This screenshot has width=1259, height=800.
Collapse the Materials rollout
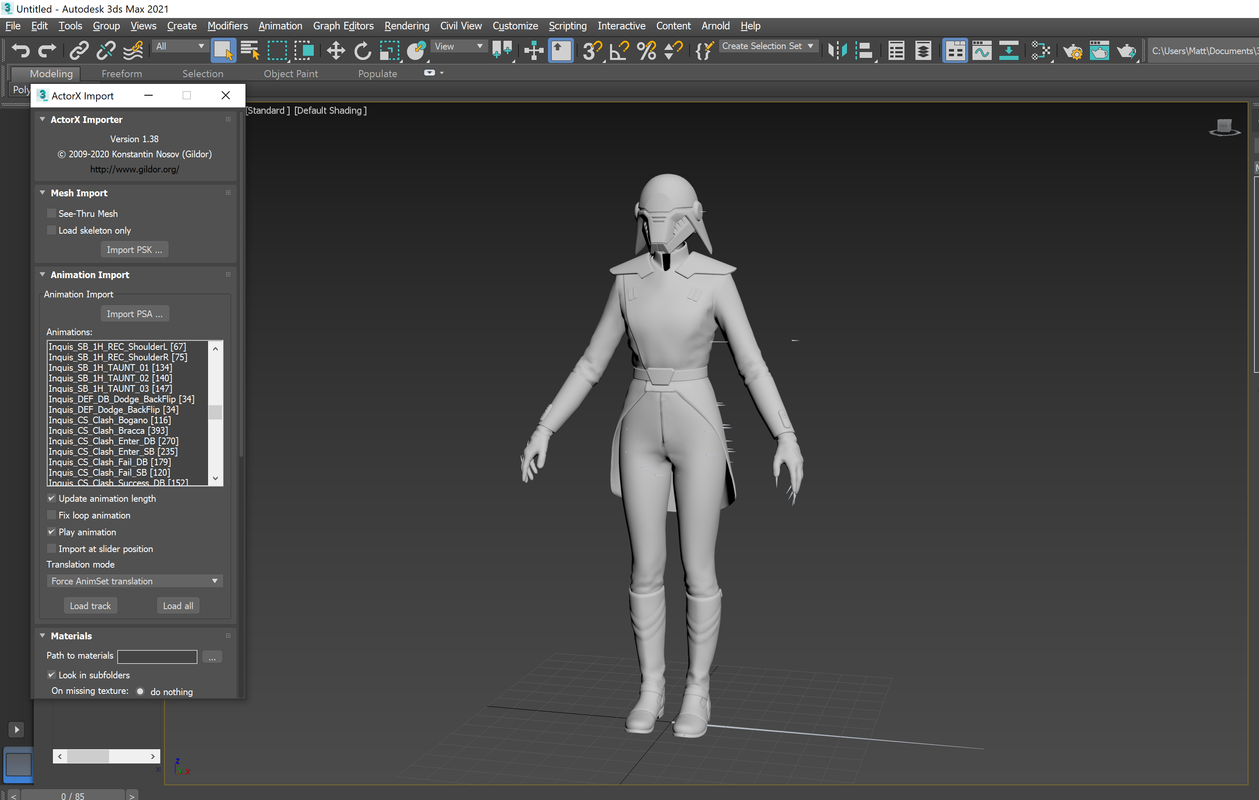pyautogui.click(x=43, y=636)
